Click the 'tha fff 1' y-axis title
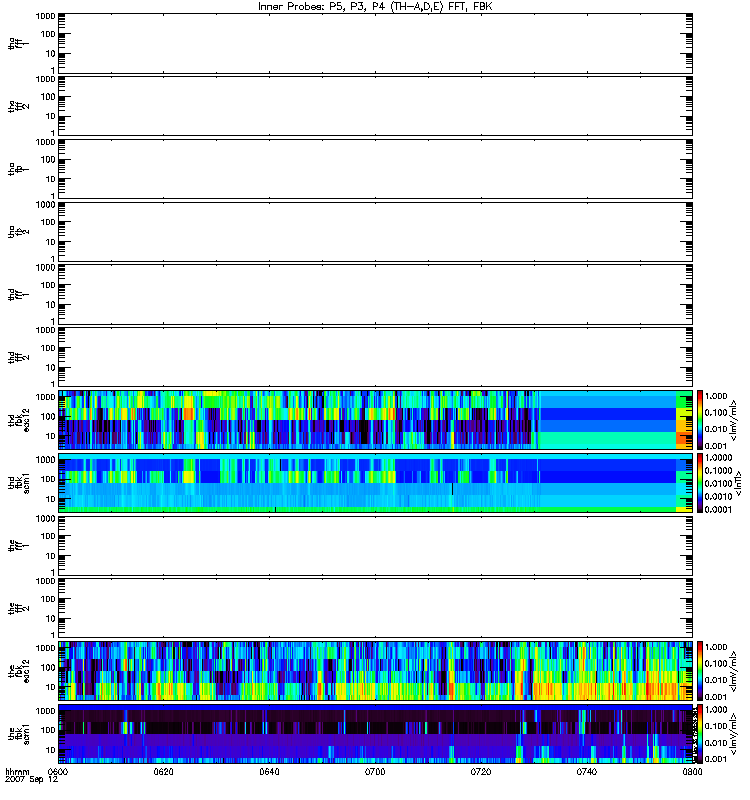750x800 pixels. click(x=19, y=43)
